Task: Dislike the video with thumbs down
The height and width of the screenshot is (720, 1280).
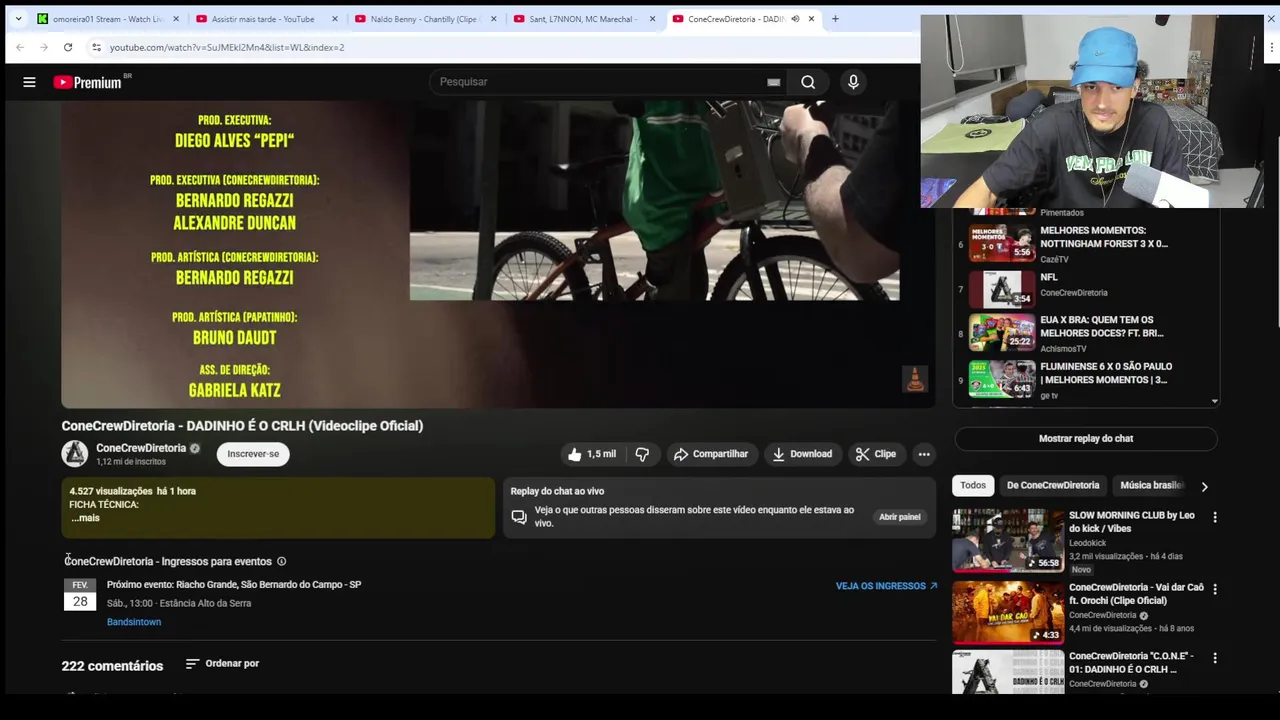Action: [x=642, y=454]
